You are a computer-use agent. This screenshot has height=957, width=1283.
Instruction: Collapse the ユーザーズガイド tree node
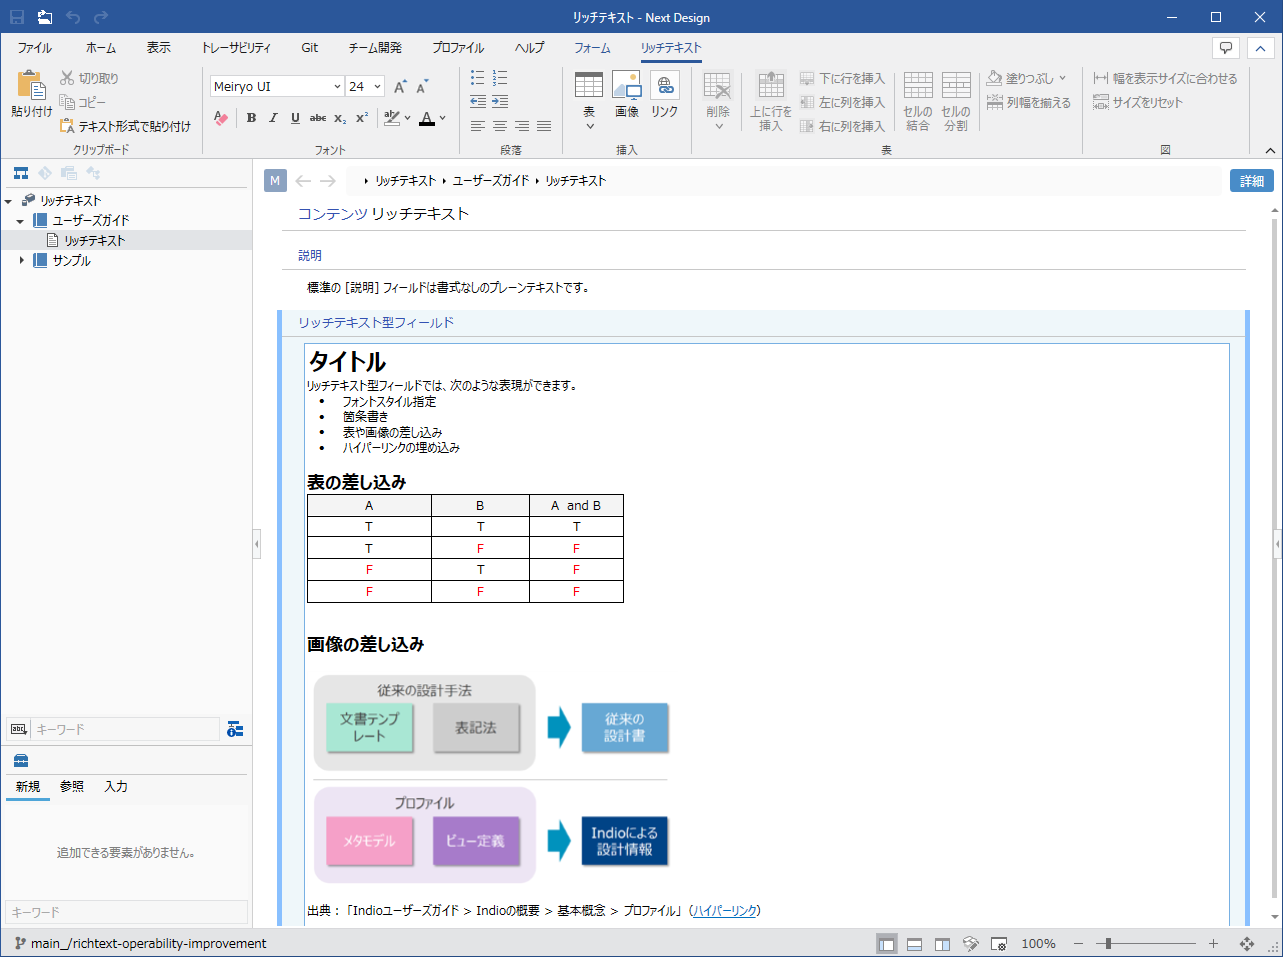tap(20, 221)
